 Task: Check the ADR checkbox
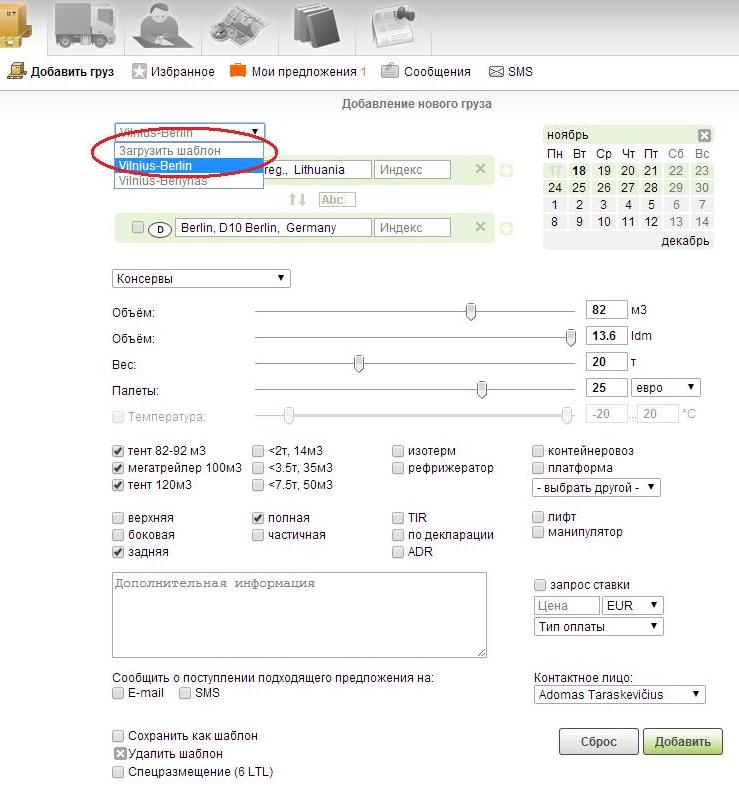tap(398, 552)
